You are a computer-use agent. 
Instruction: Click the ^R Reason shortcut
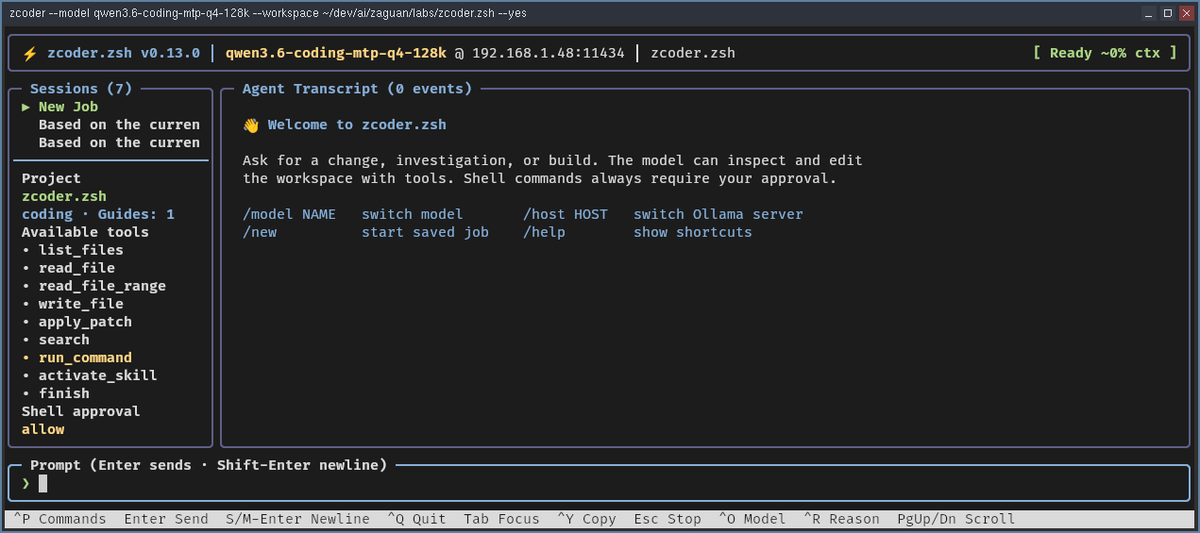[x=841, y=519]
